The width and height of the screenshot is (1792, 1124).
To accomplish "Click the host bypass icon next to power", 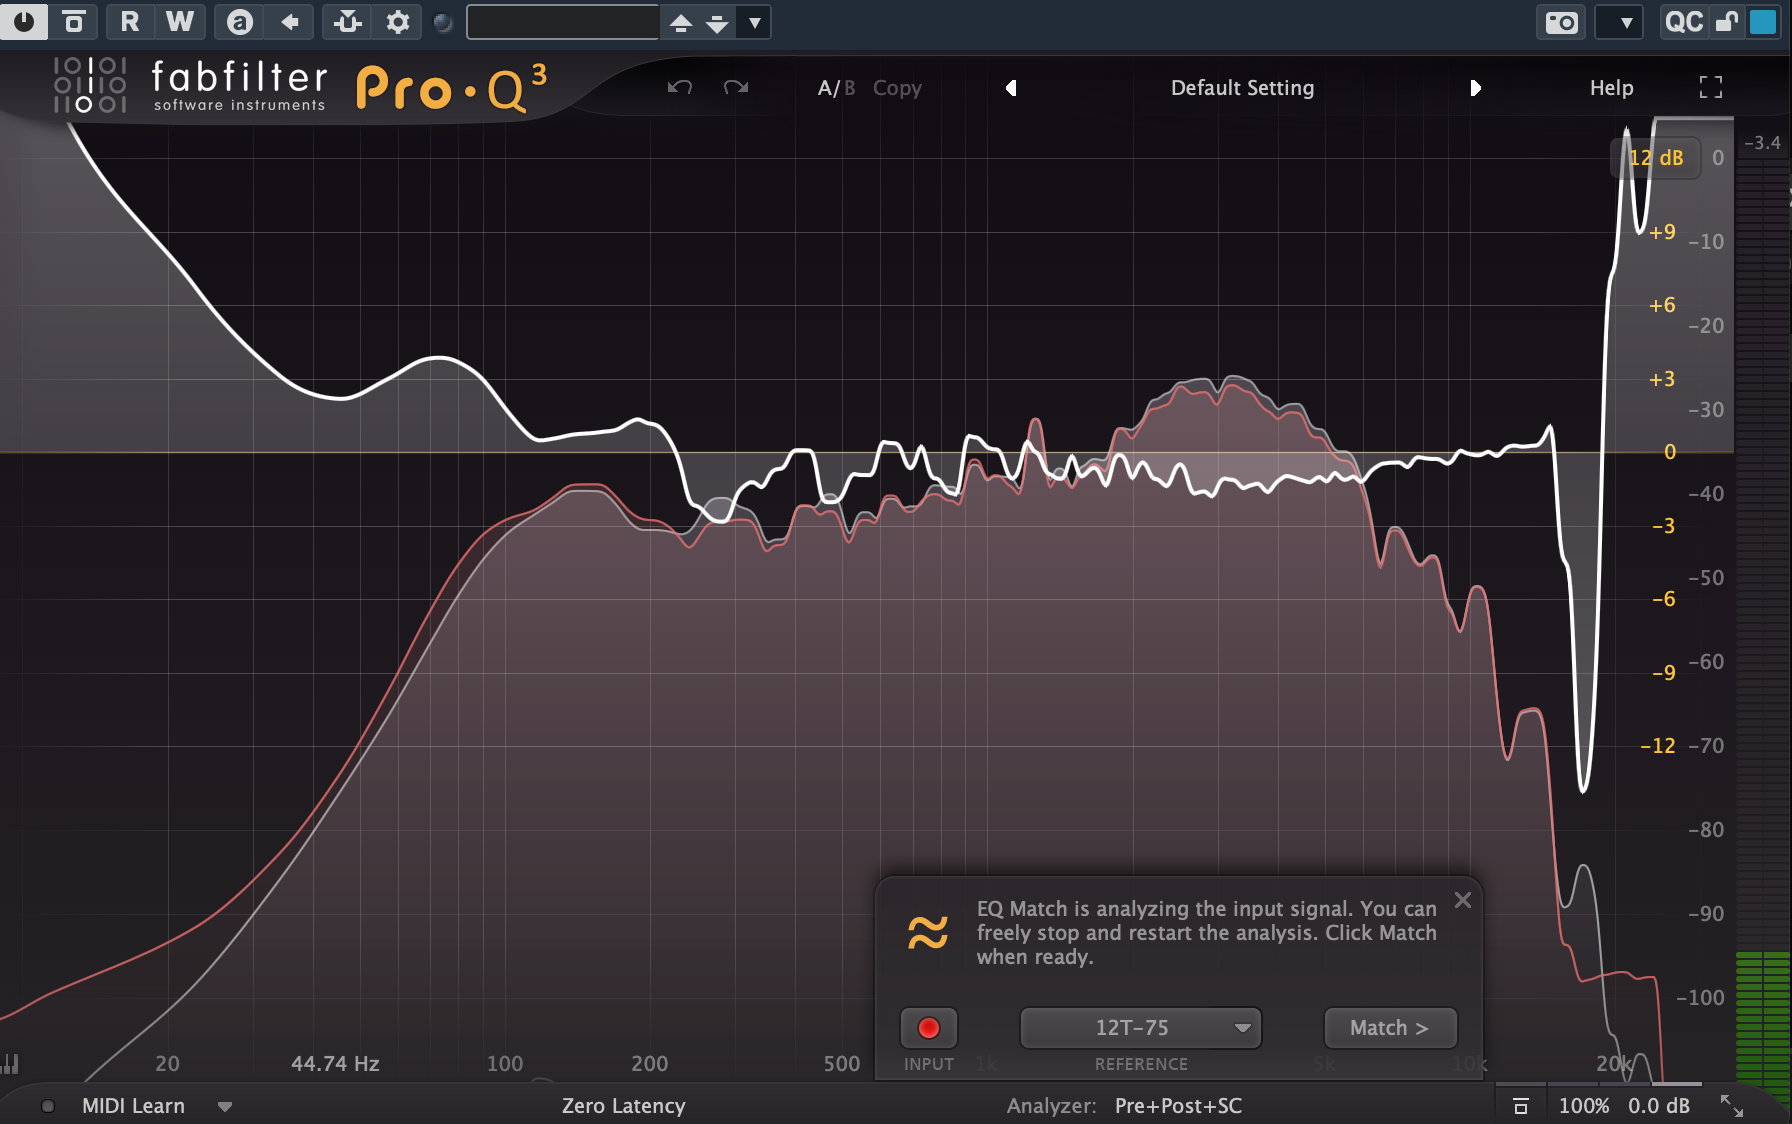I will point(73,21).
